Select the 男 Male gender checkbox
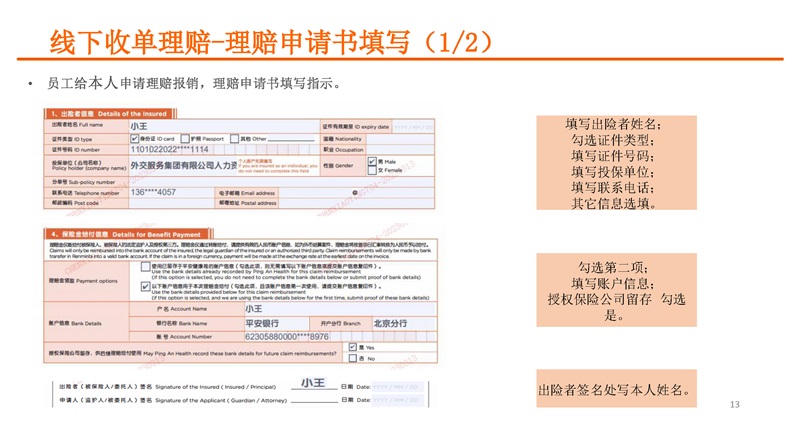This screenshot has height=423, width=800. pyautogui.click(x=372, y=162)
